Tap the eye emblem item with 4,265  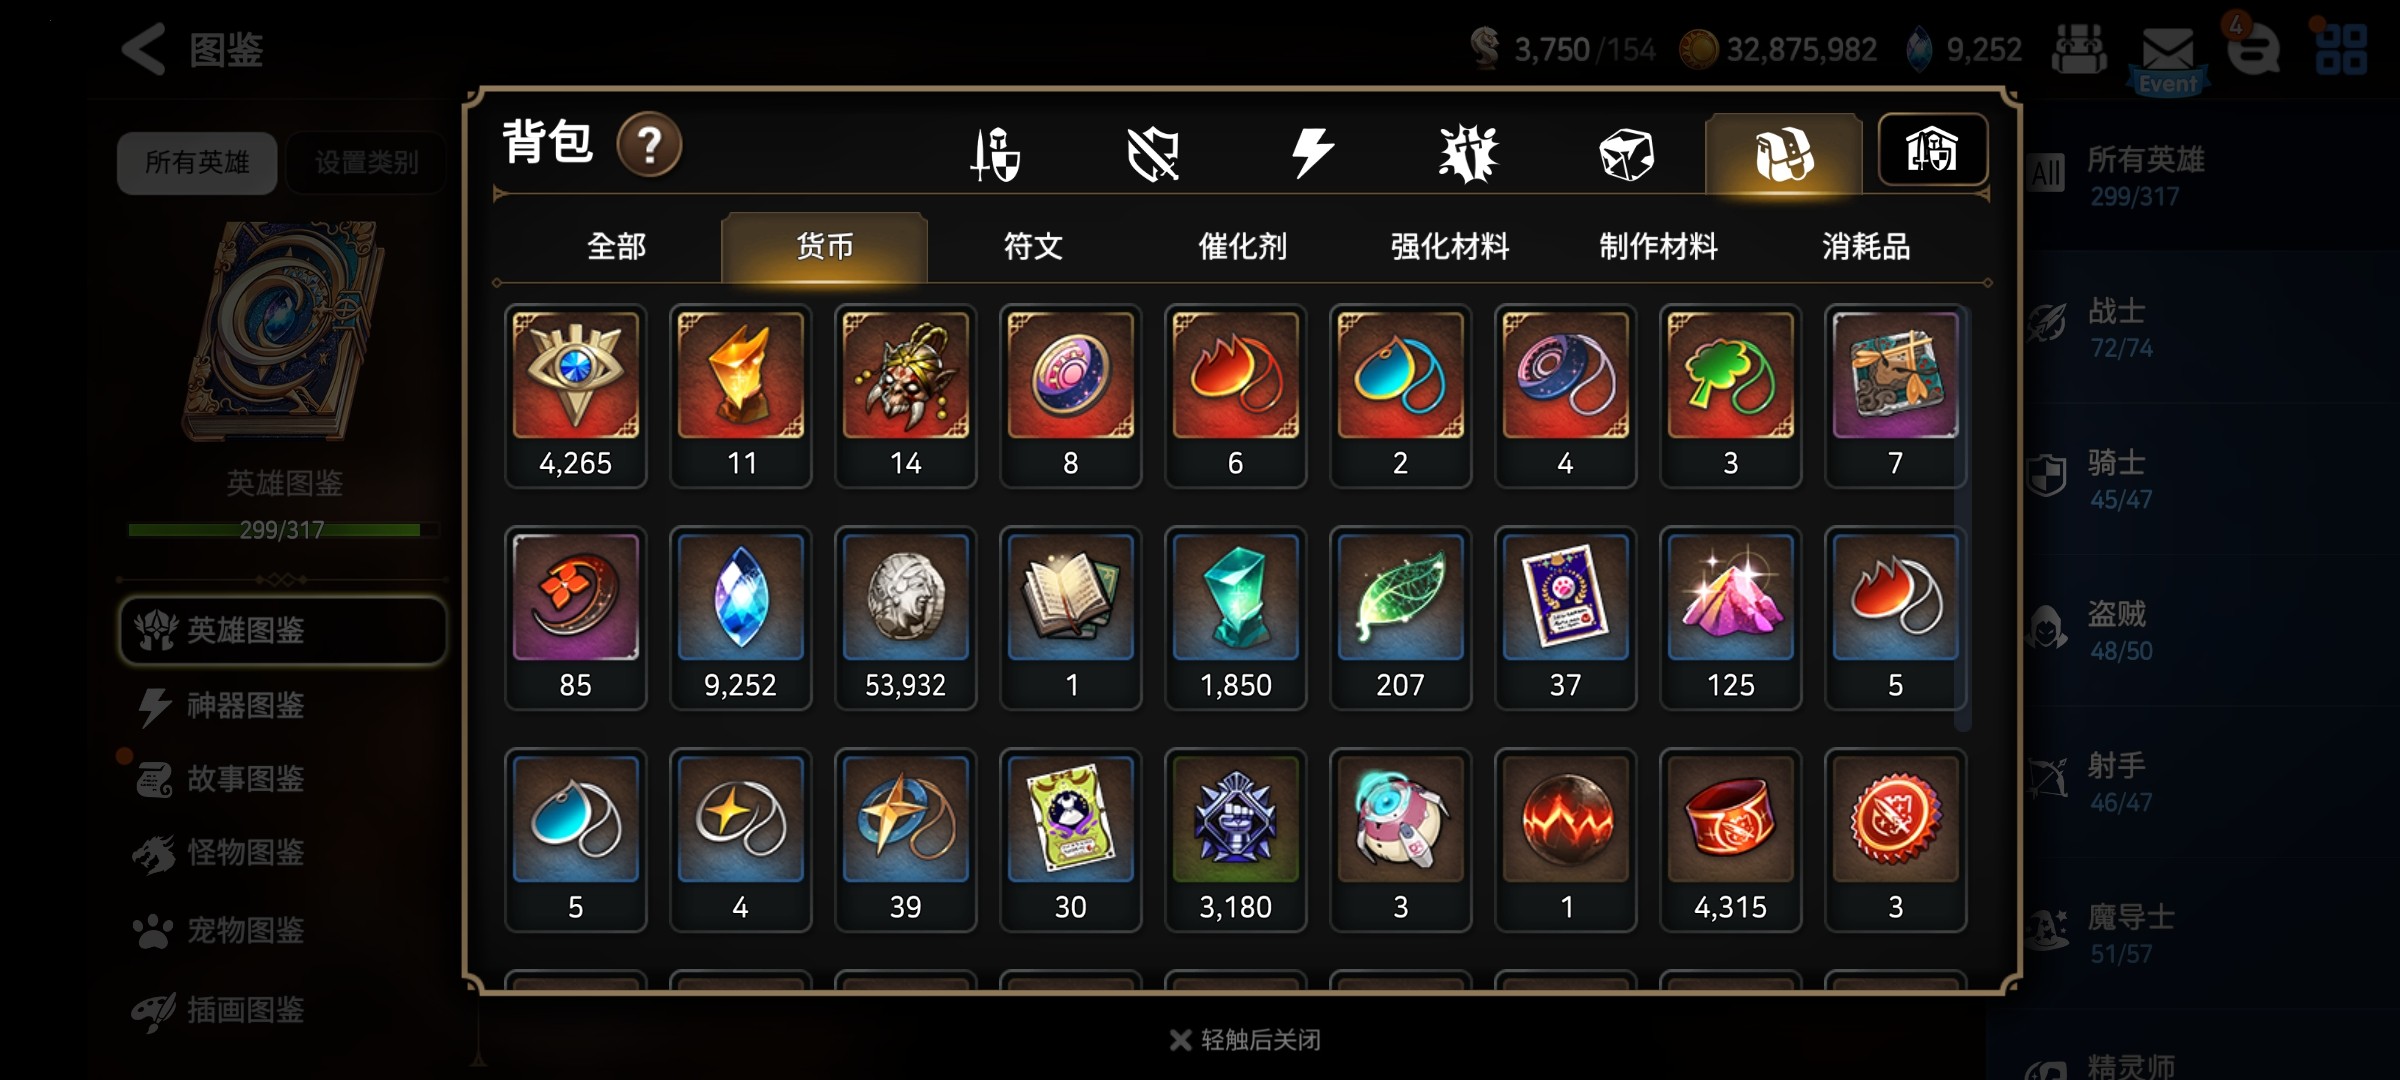(x=575, y=396)
